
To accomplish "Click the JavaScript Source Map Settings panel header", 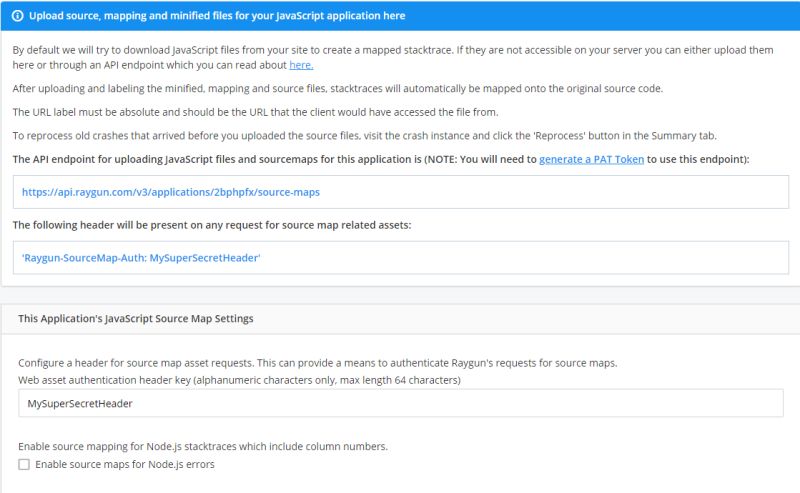I will [136, 319].
